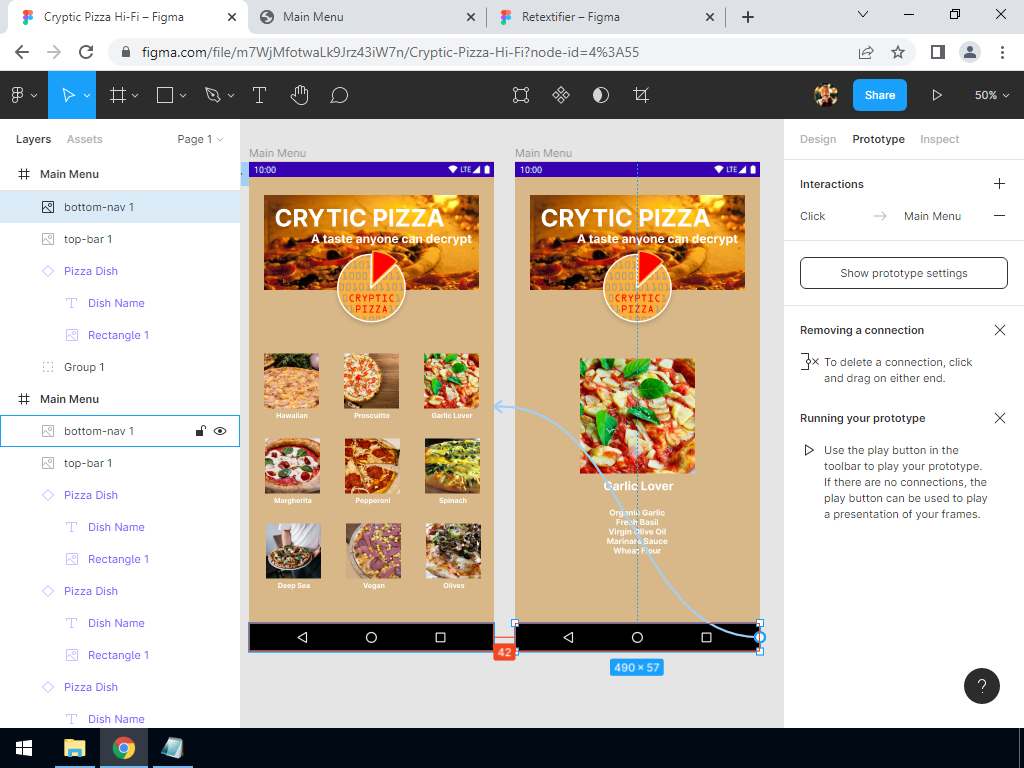Expand Frame tool options dropdown
The height and width of the screenshot is (768, 1024).
pos(135,95)
